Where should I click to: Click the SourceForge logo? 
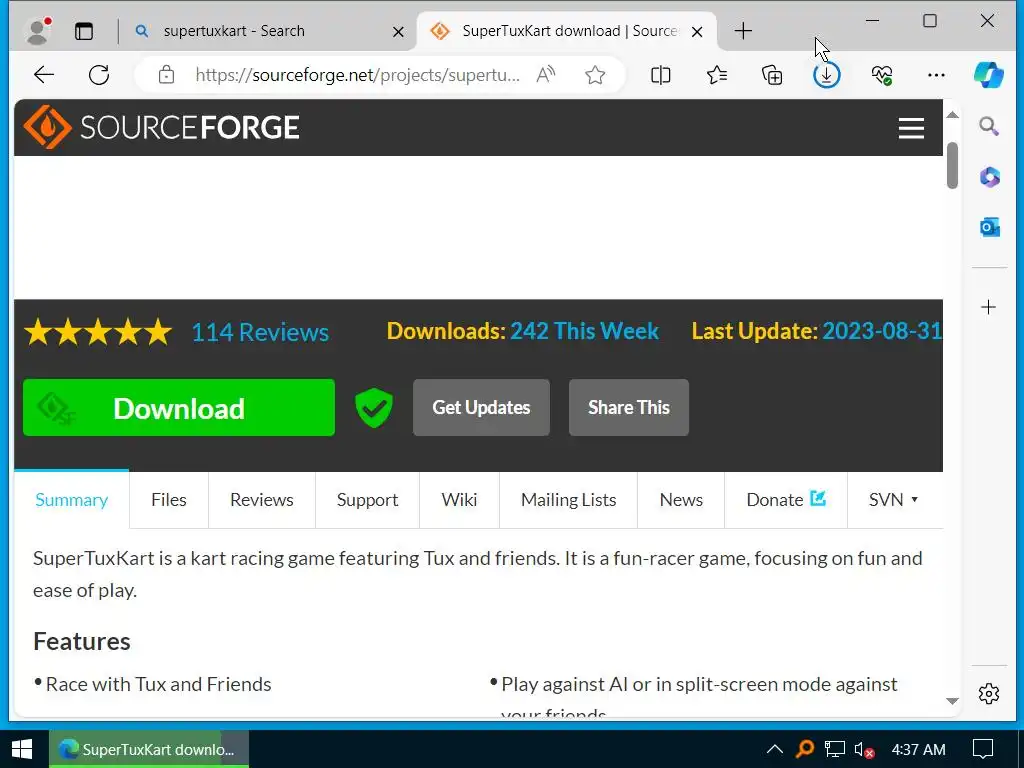pyautogui.click(x=161, y=127)
